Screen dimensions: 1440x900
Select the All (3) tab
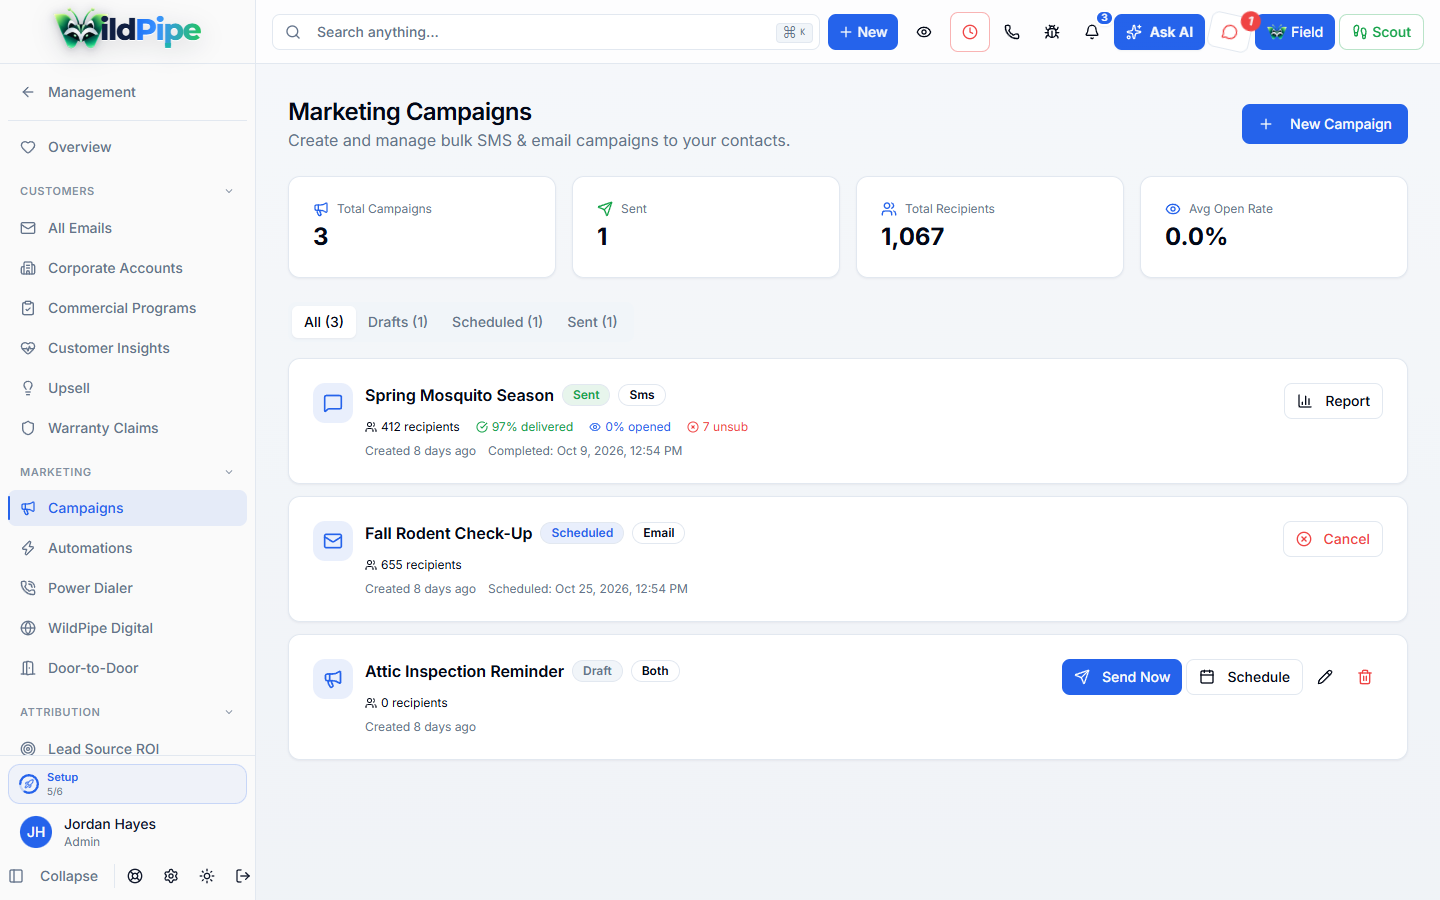324,322
